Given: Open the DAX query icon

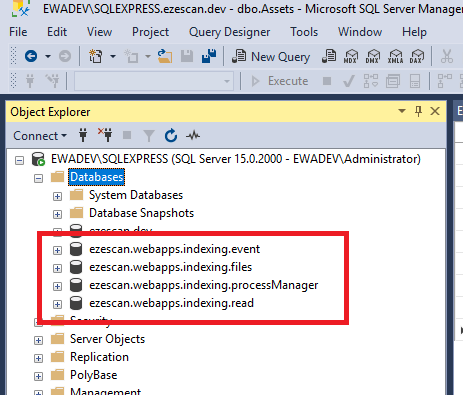Looking at the screenshot, I should 417,56.
